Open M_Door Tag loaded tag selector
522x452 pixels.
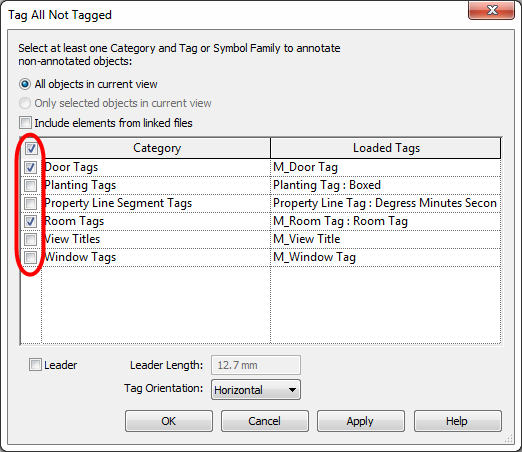pos(386,167)
